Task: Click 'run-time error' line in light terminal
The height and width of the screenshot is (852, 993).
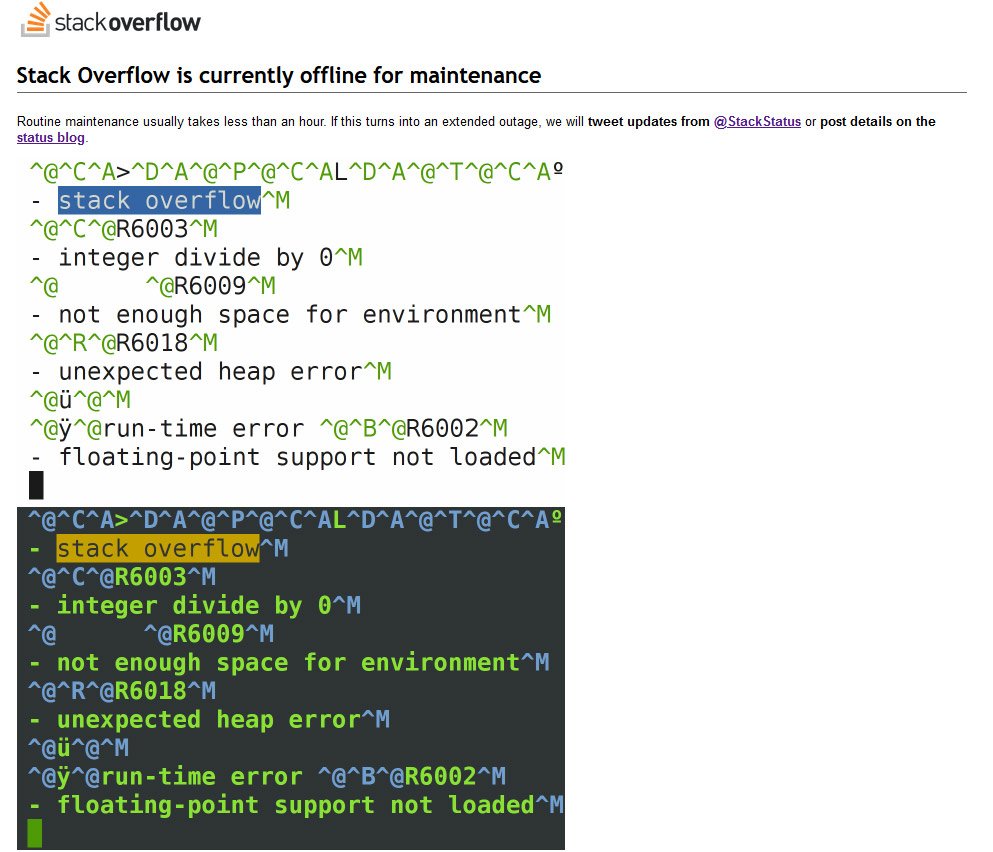Action: click(x=268, y=429)
